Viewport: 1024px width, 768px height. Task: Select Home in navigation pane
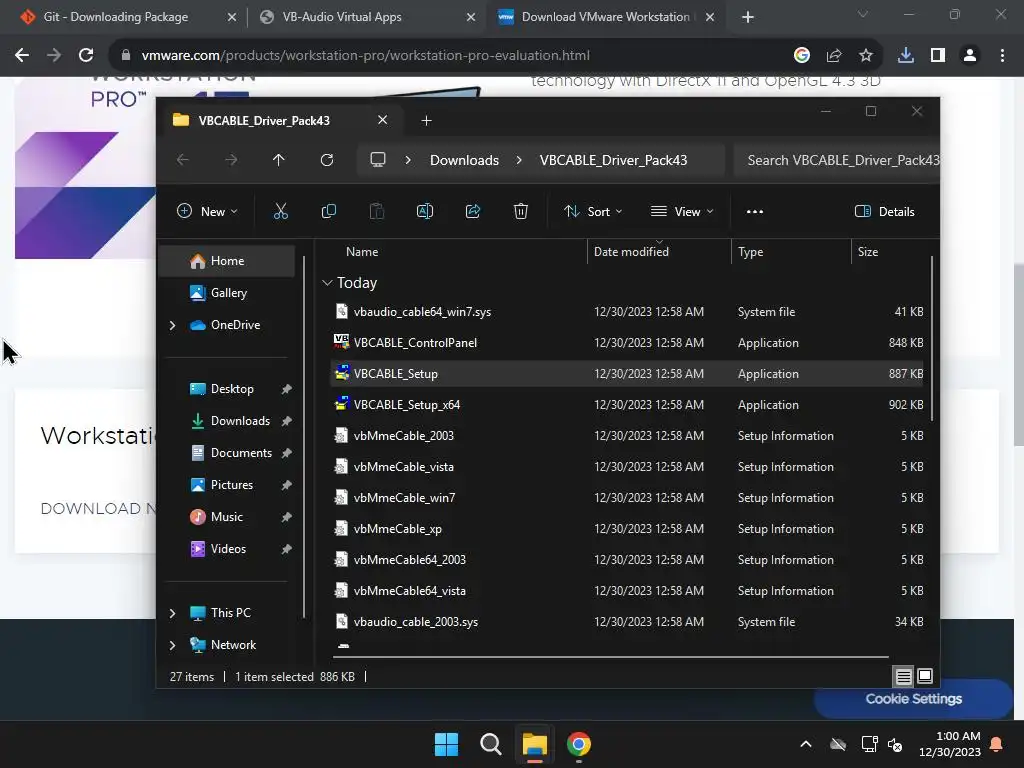click(227, 261)
